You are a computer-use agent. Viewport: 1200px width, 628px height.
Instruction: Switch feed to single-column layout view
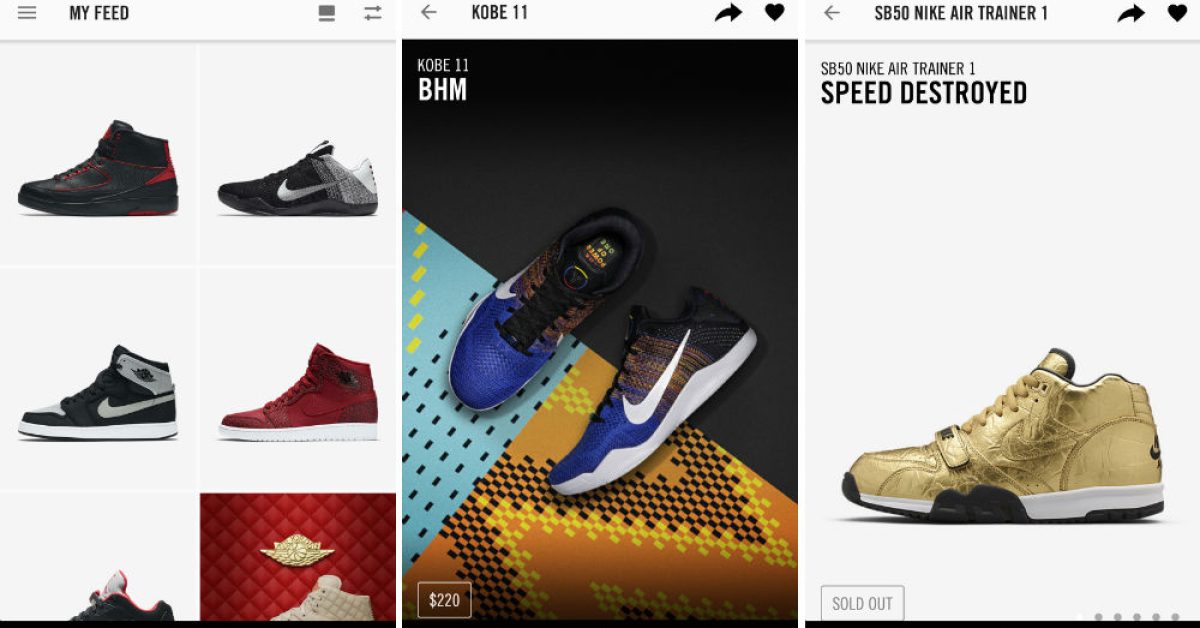[327, 14]
